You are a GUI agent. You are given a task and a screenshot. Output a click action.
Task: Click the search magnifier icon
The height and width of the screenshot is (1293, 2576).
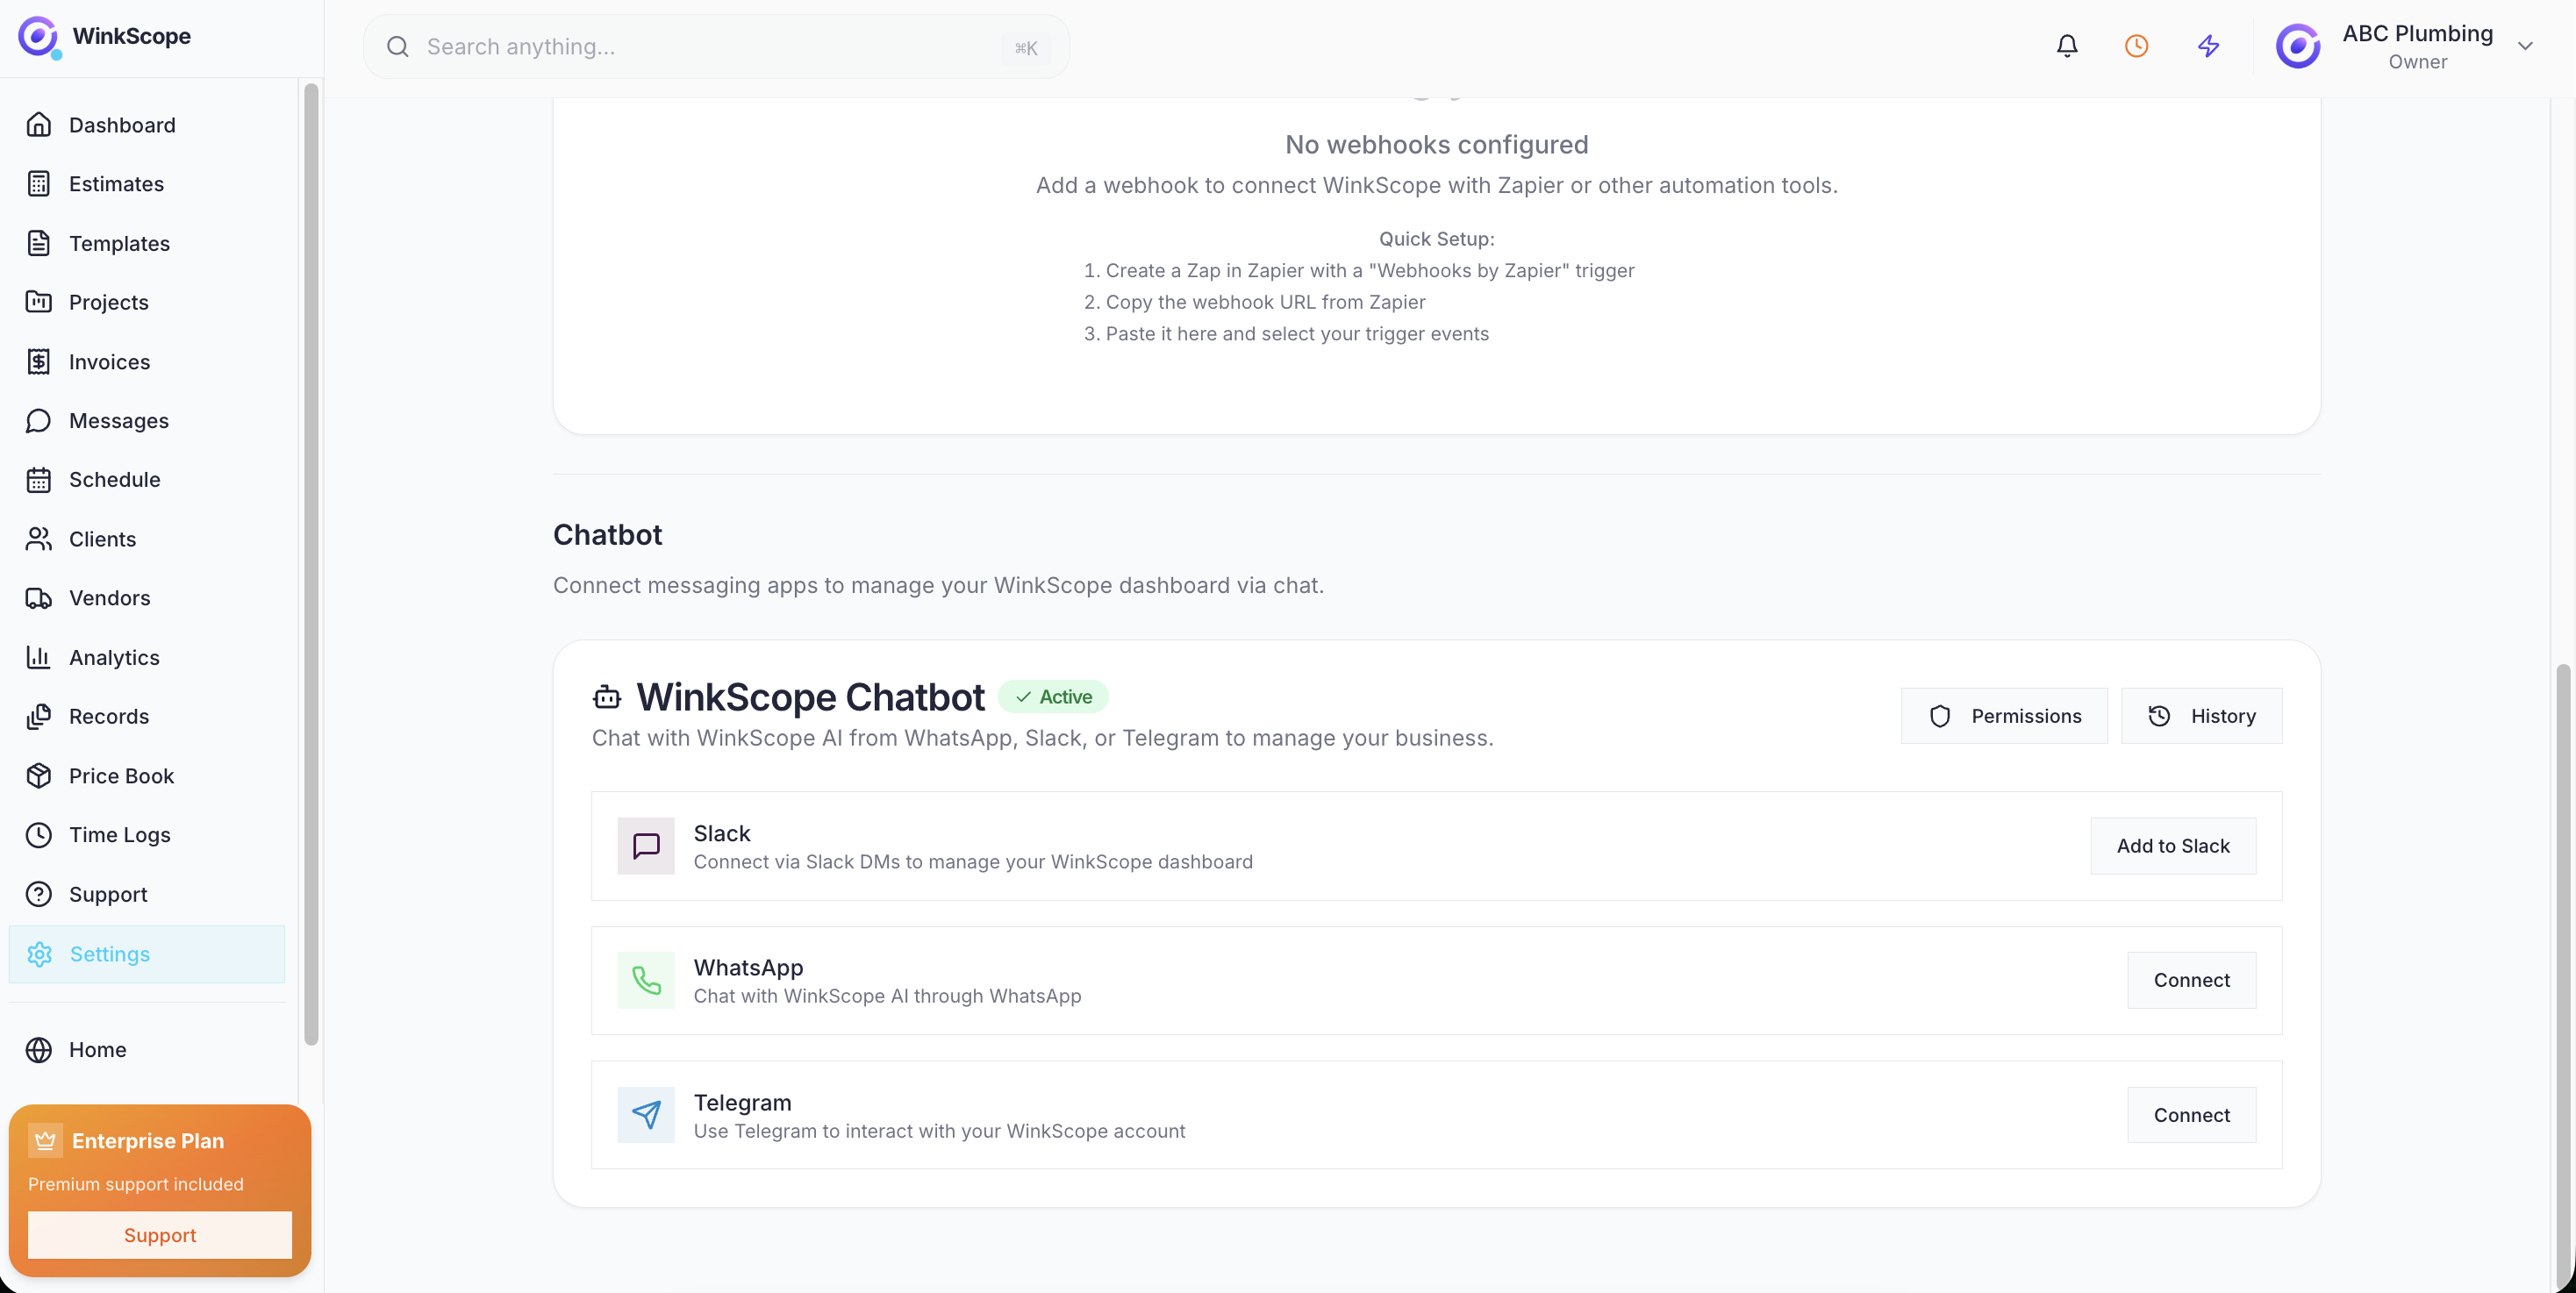point(398,46)
